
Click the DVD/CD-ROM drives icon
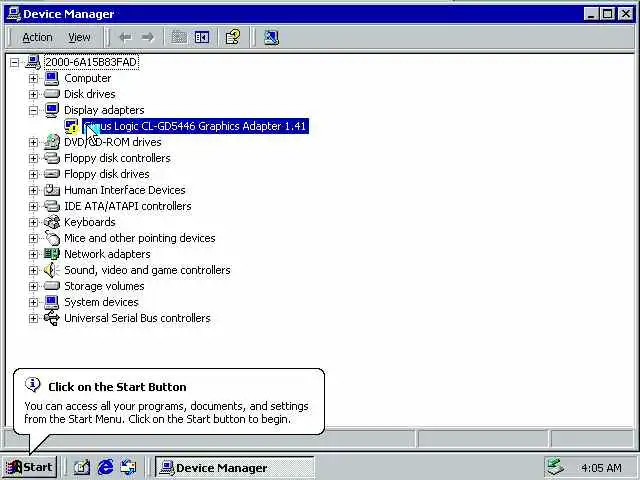click(x=52, y=142)
